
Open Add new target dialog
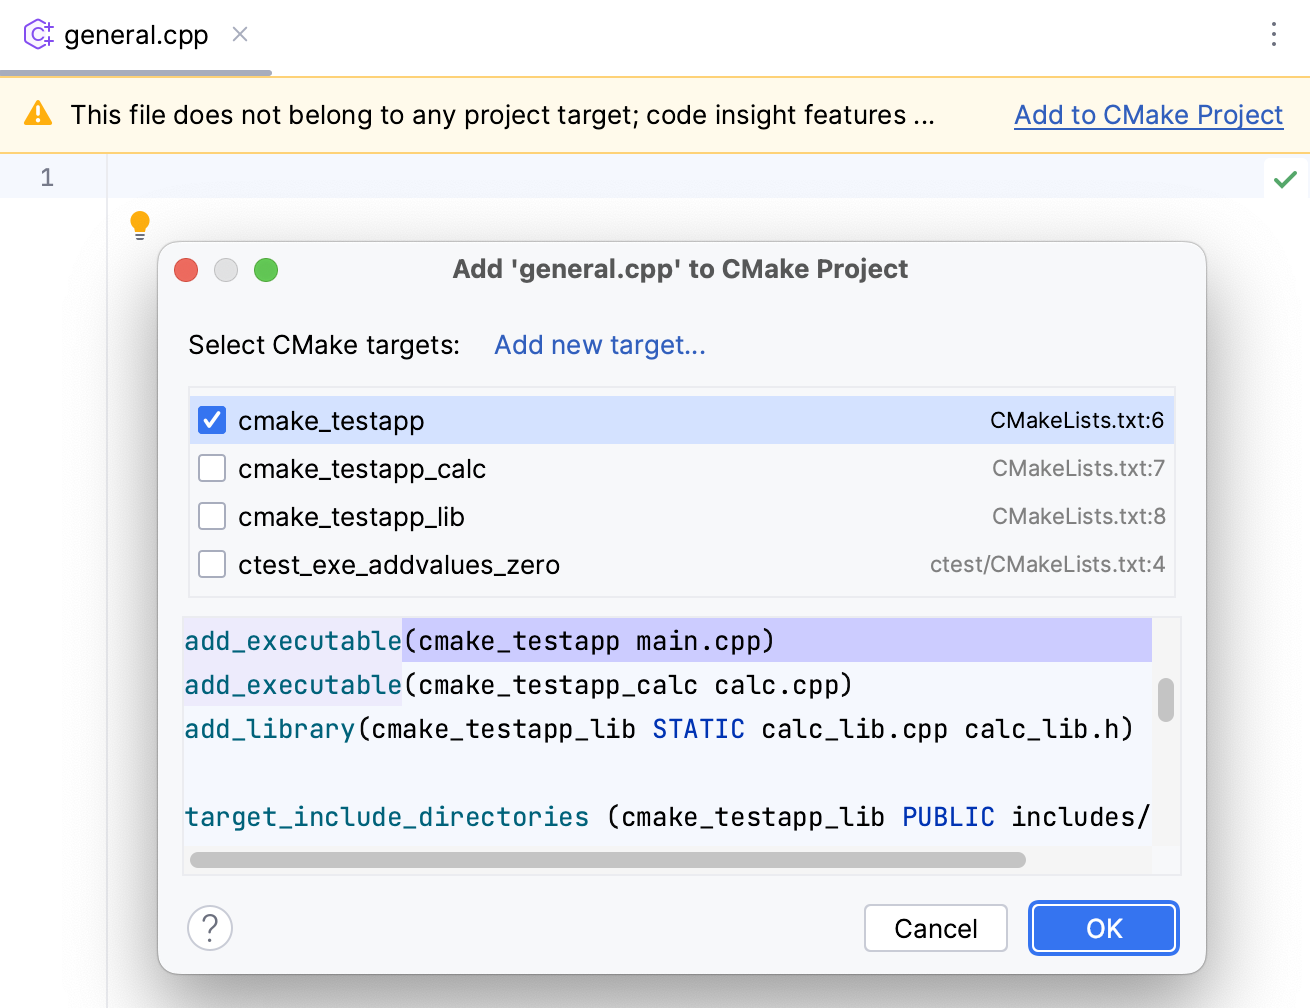[599, 344]
